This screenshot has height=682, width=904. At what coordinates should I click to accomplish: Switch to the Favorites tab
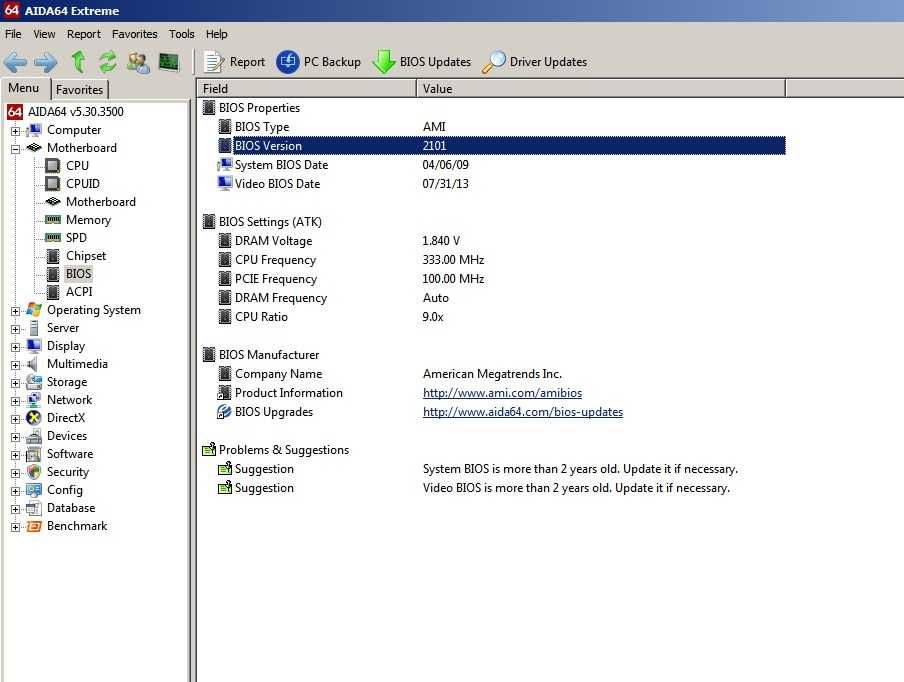[x=80, y=89]
